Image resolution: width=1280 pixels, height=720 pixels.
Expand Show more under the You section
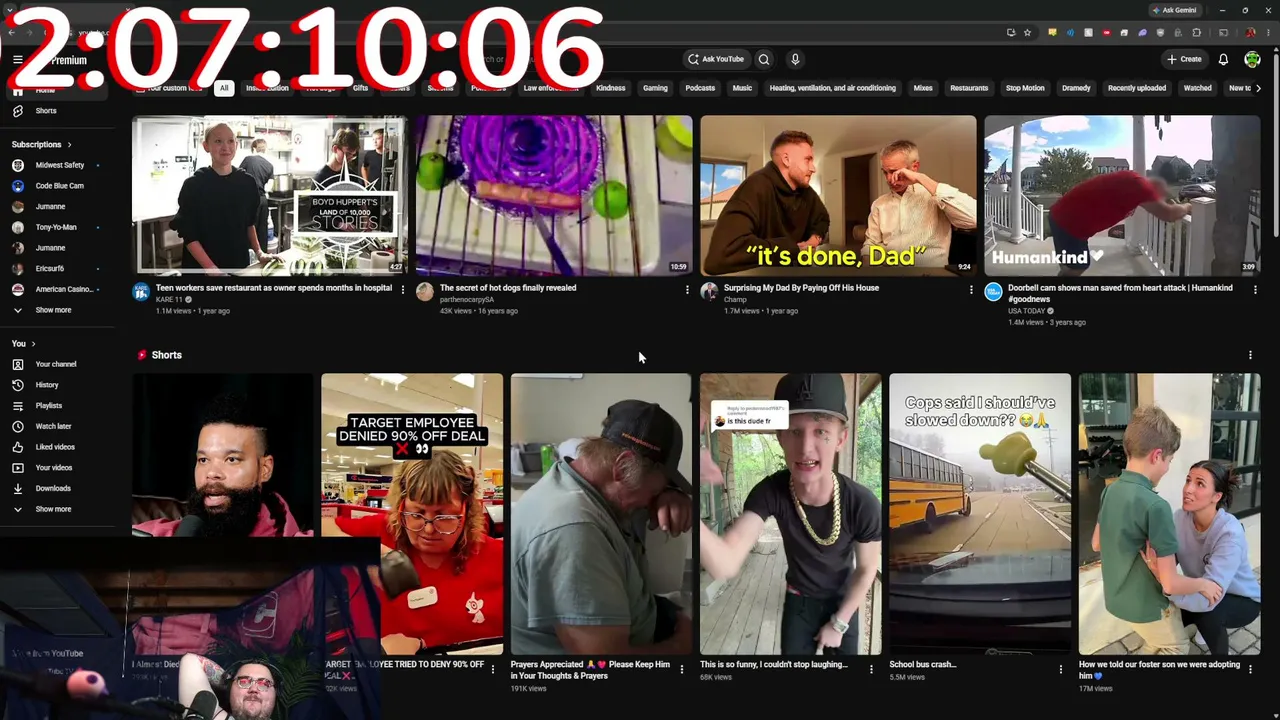(x=57, y=509)
